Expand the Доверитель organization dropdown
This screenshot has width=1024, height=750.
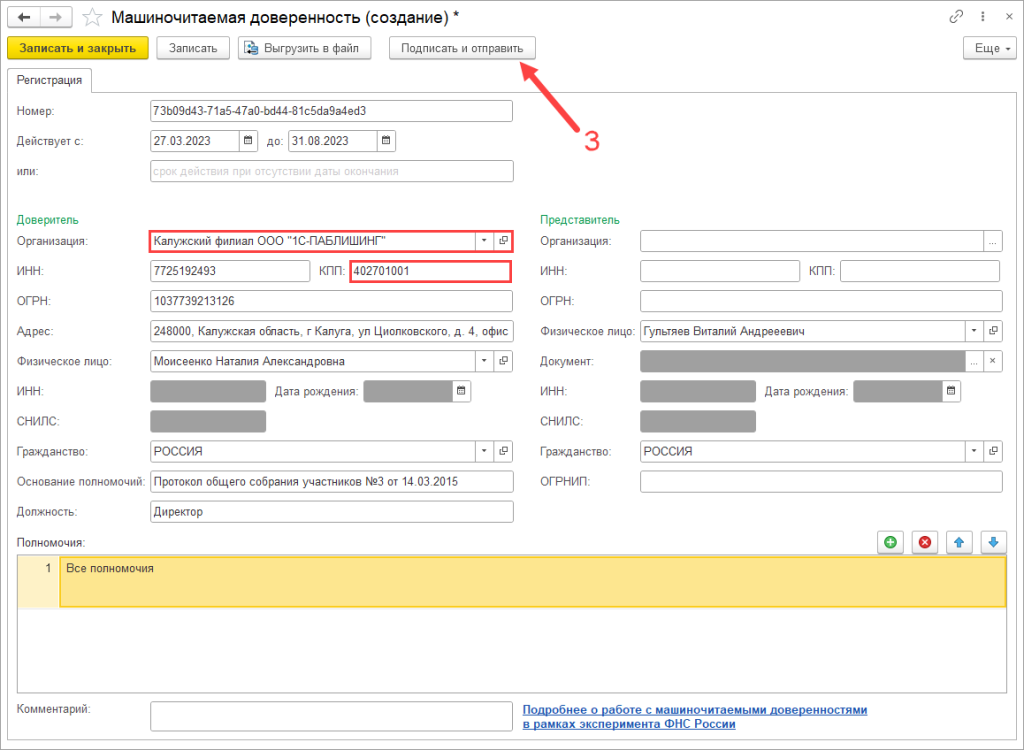click(x=484, y=241)
